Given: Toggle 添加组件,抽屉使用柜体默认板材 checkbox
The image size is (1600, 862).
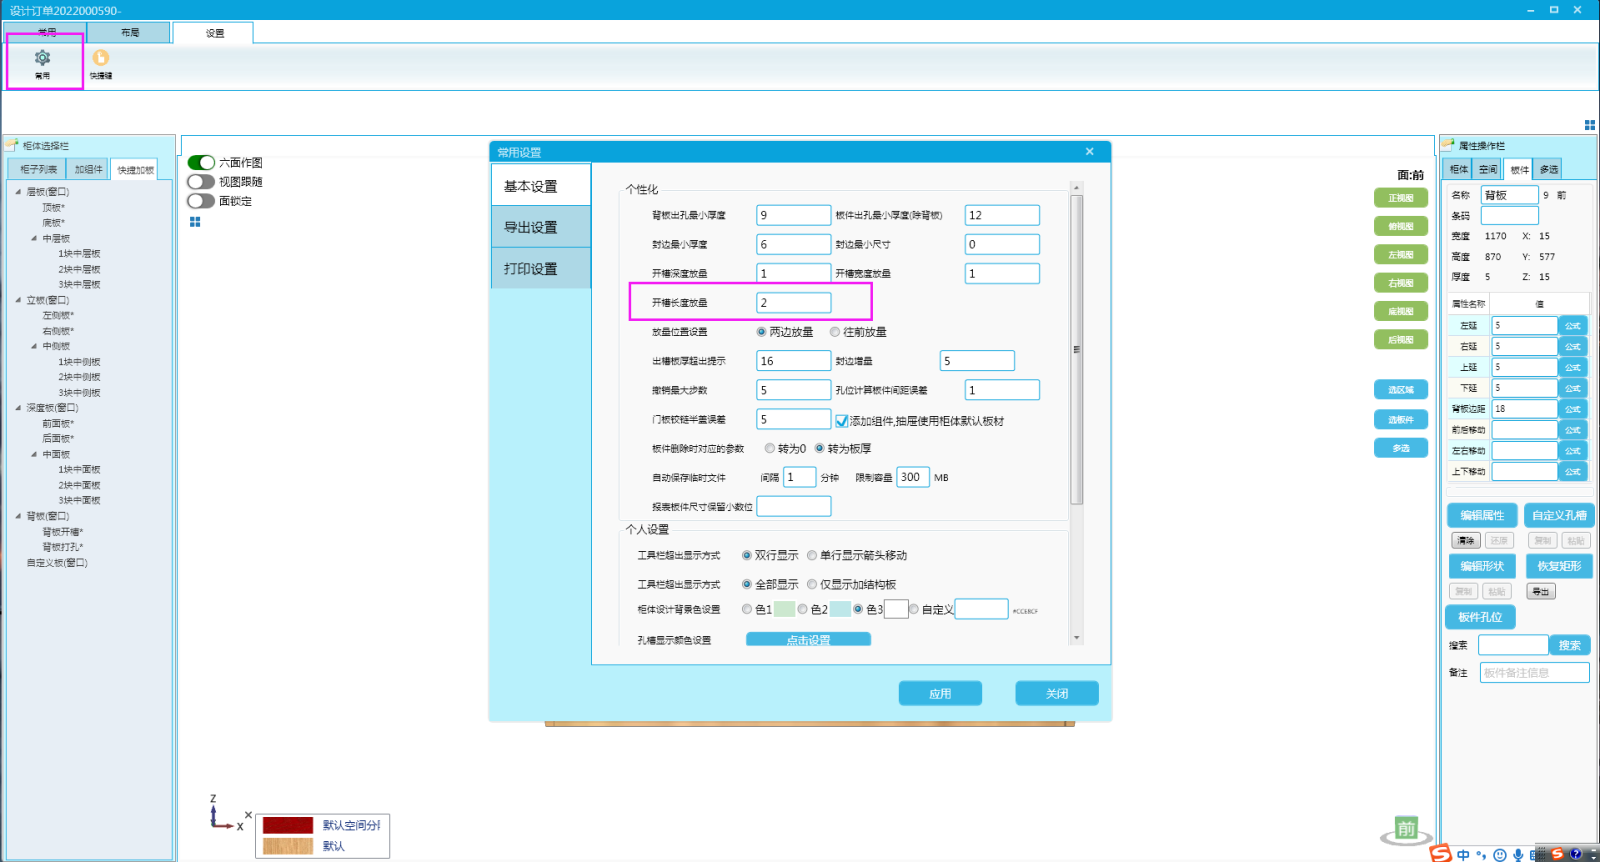Looking at the screenshot, I should pyautogui.click(x=842, y=421).
